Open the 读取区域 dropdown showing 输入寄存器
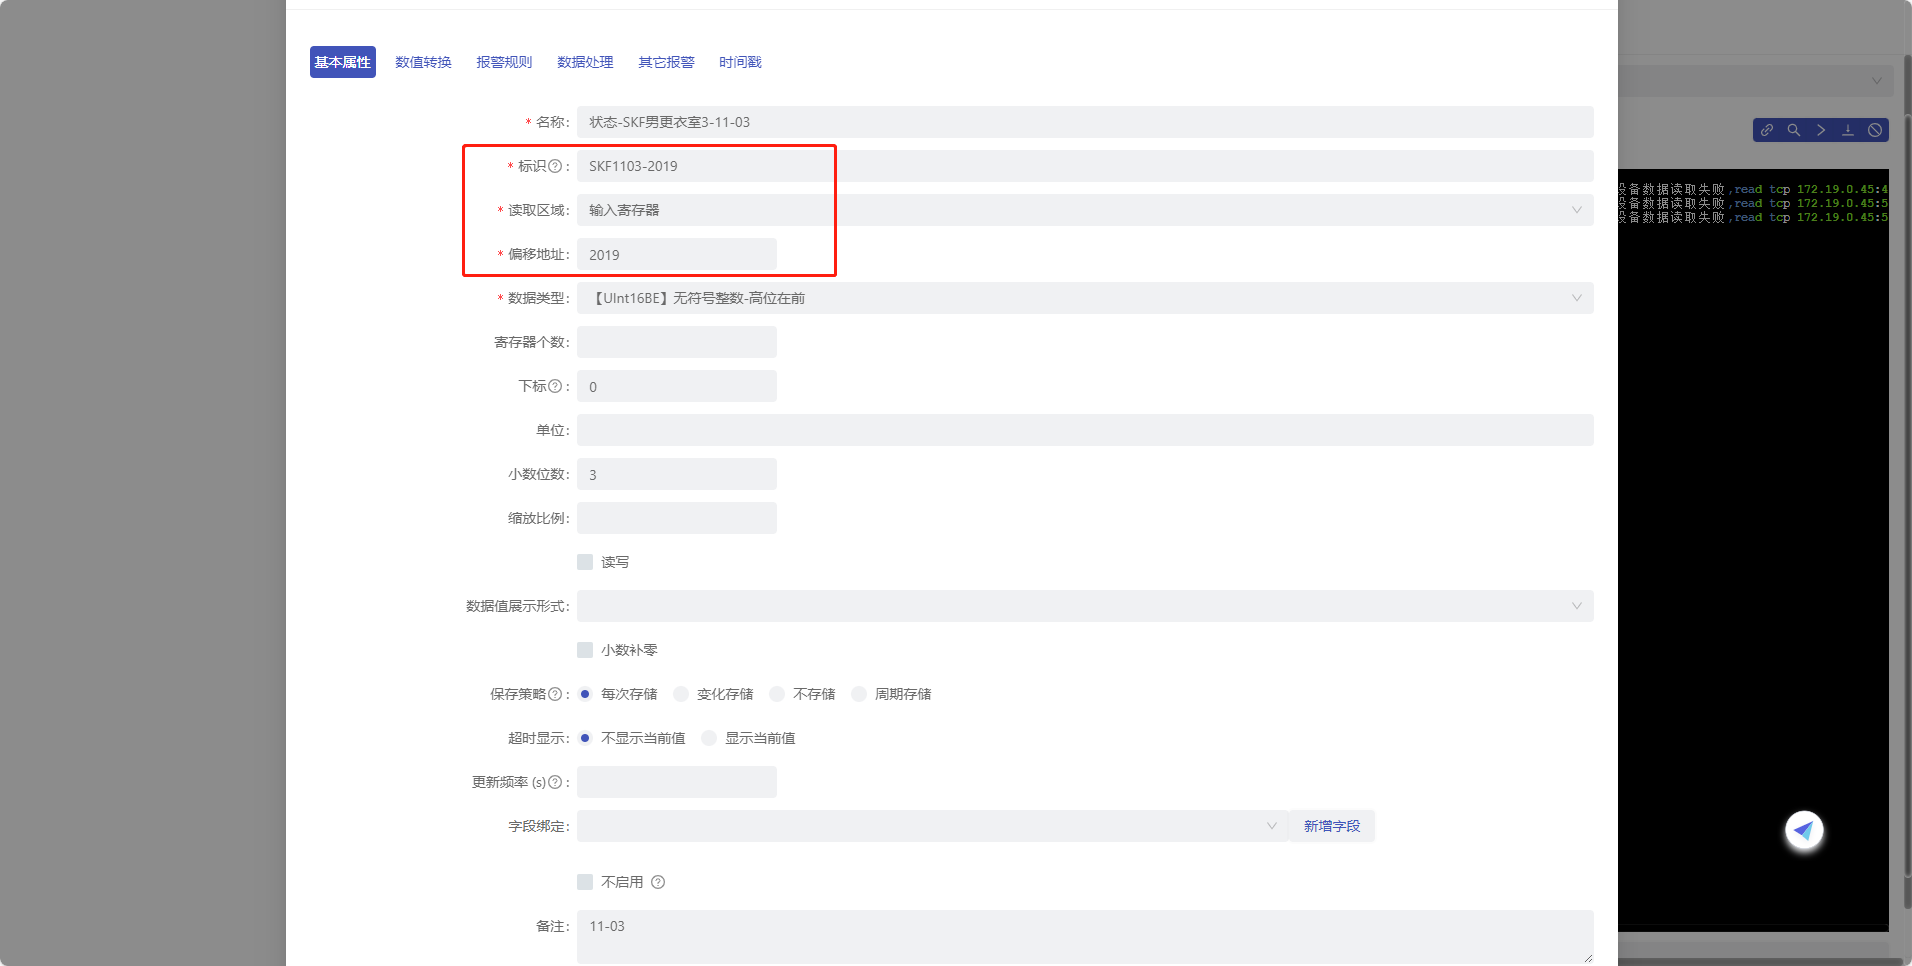This screenshot has width=1912, height=966. click(1085, 210)
